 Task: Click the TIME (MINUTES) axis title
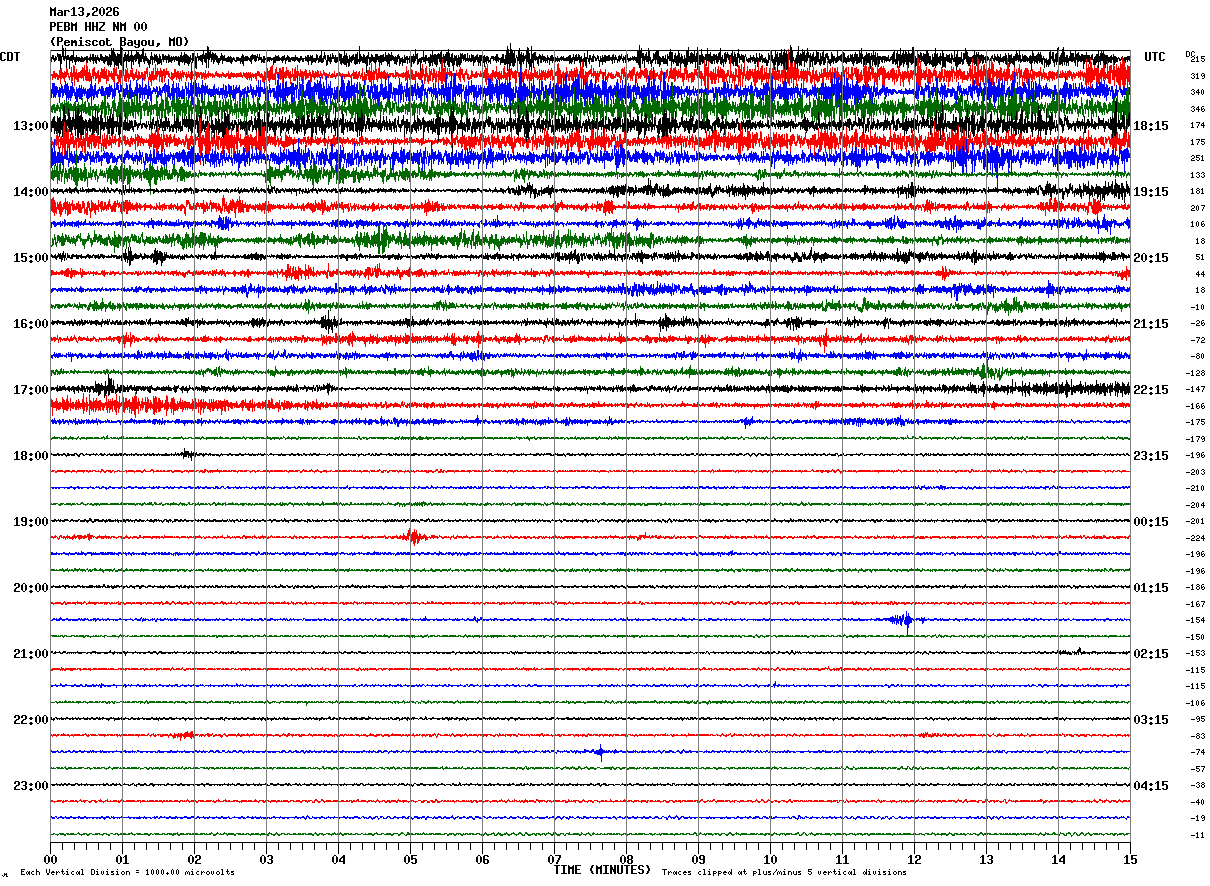pyautogui.click(x=602, y=870)
